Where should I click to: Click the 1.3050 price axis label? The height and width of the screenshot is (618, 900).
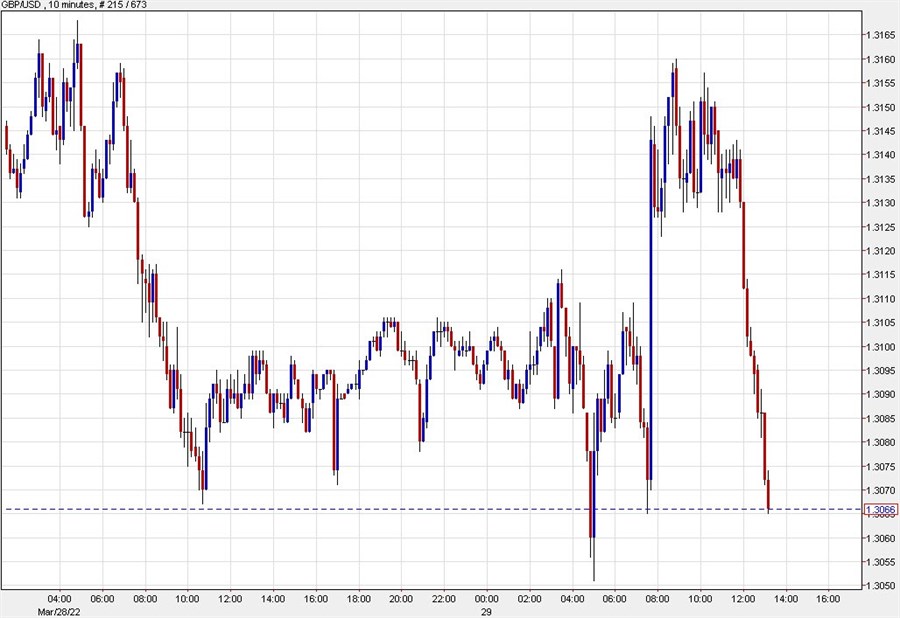(880, 586)
